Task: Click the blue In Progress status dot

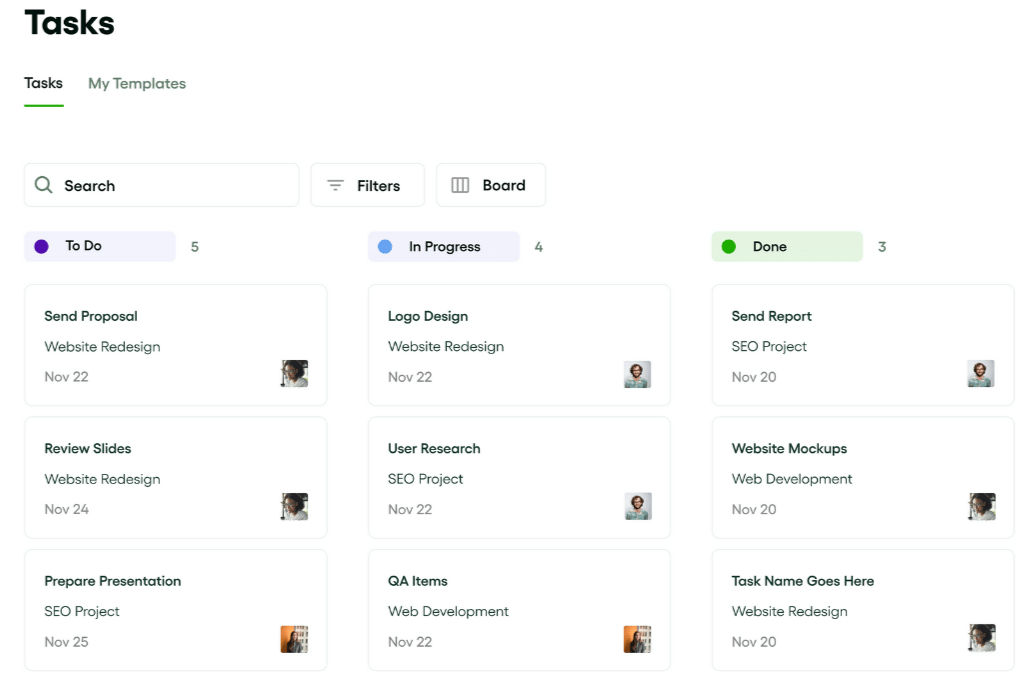Action: point(384,246)
